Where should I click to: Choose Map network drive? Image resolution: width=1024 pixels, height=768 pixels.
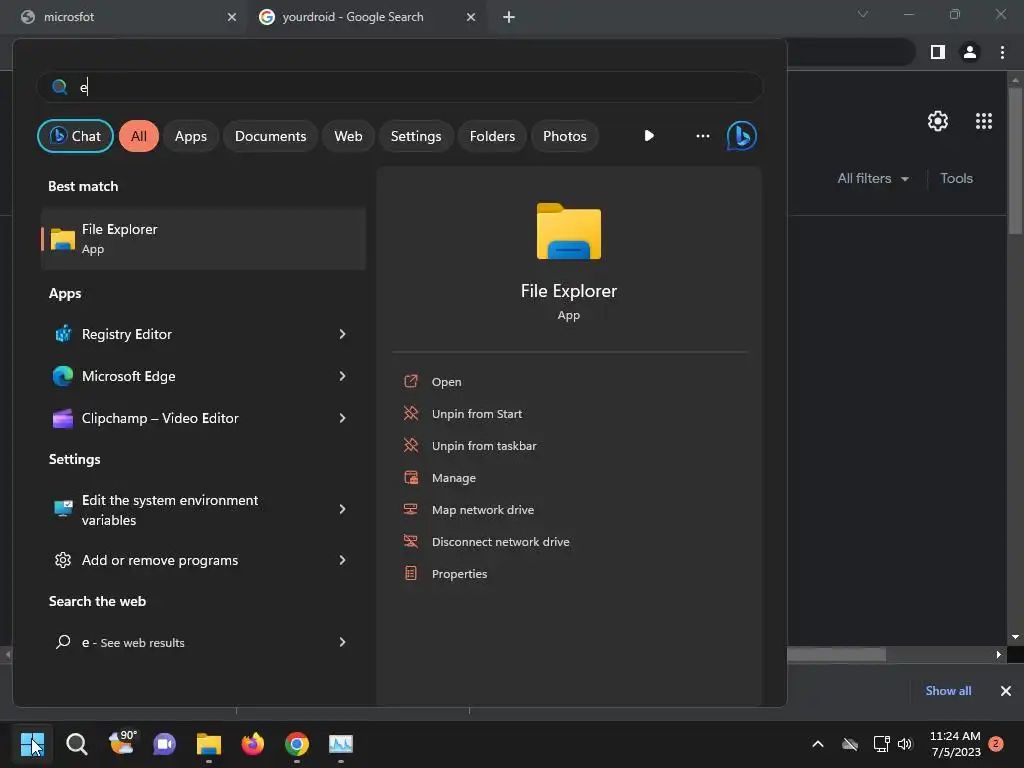pos(483,510)
